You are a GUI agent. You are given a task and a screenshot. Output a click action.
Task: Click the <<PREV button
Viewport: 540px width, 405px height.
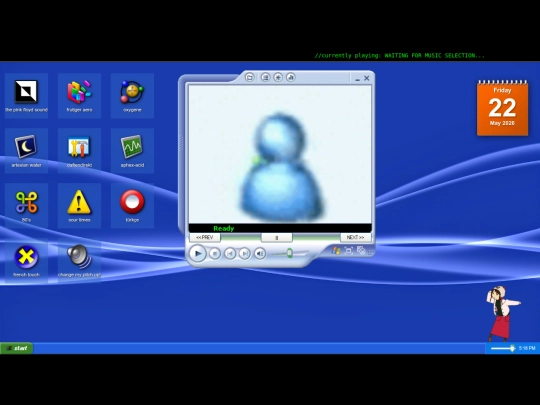click(205, 237)
